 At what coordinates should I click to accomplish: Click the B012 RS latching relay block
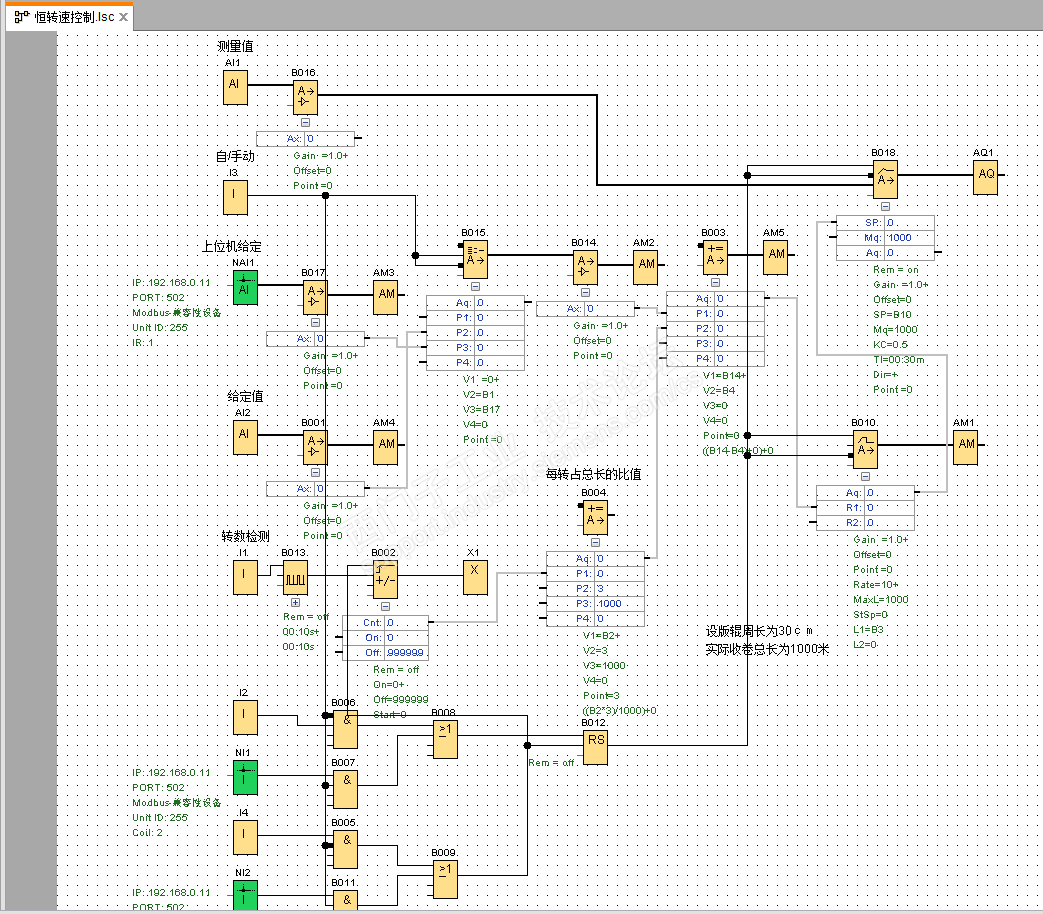pyautogui.click(x=596, y=746)
